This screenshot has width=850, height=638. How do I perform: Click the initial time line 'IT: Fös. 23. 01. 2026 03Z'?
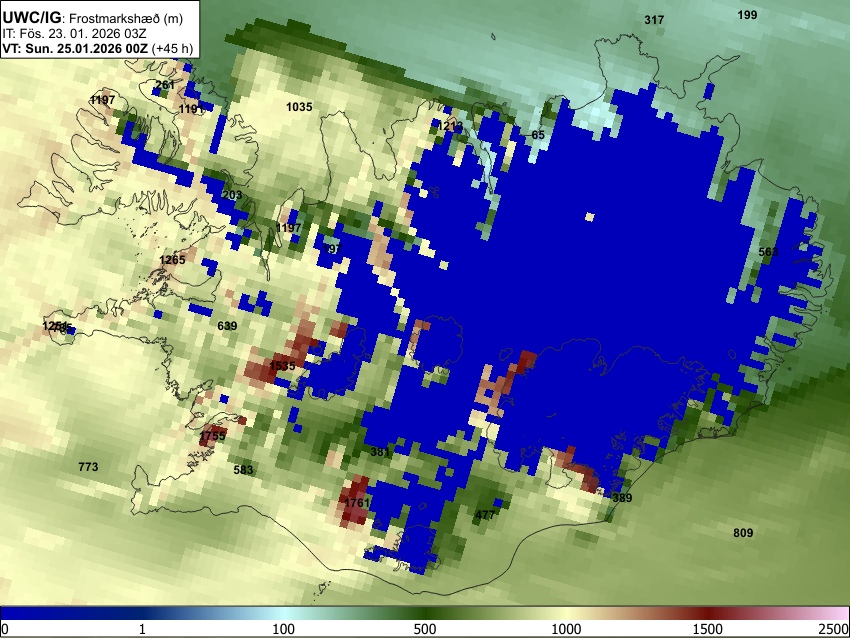click(x=74, y=34)
